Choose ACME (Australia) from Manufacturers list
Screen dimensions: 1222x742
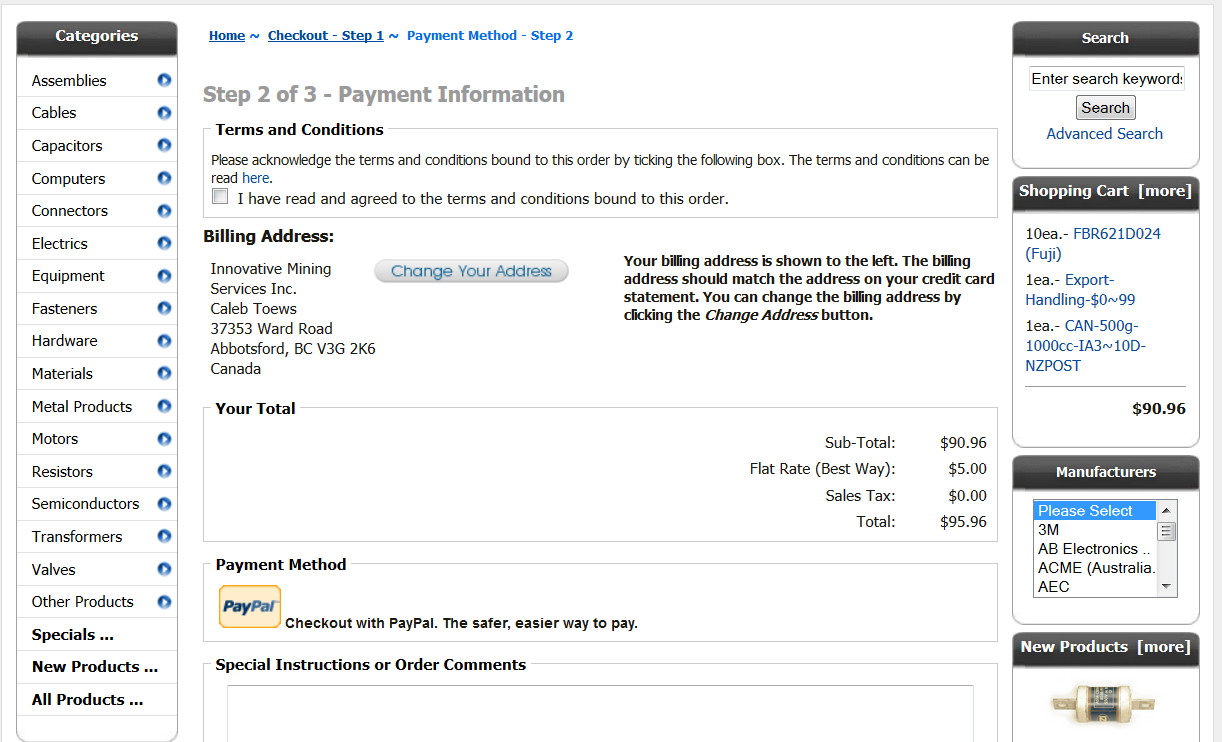pyautogui.click(x=1095, y=568)
